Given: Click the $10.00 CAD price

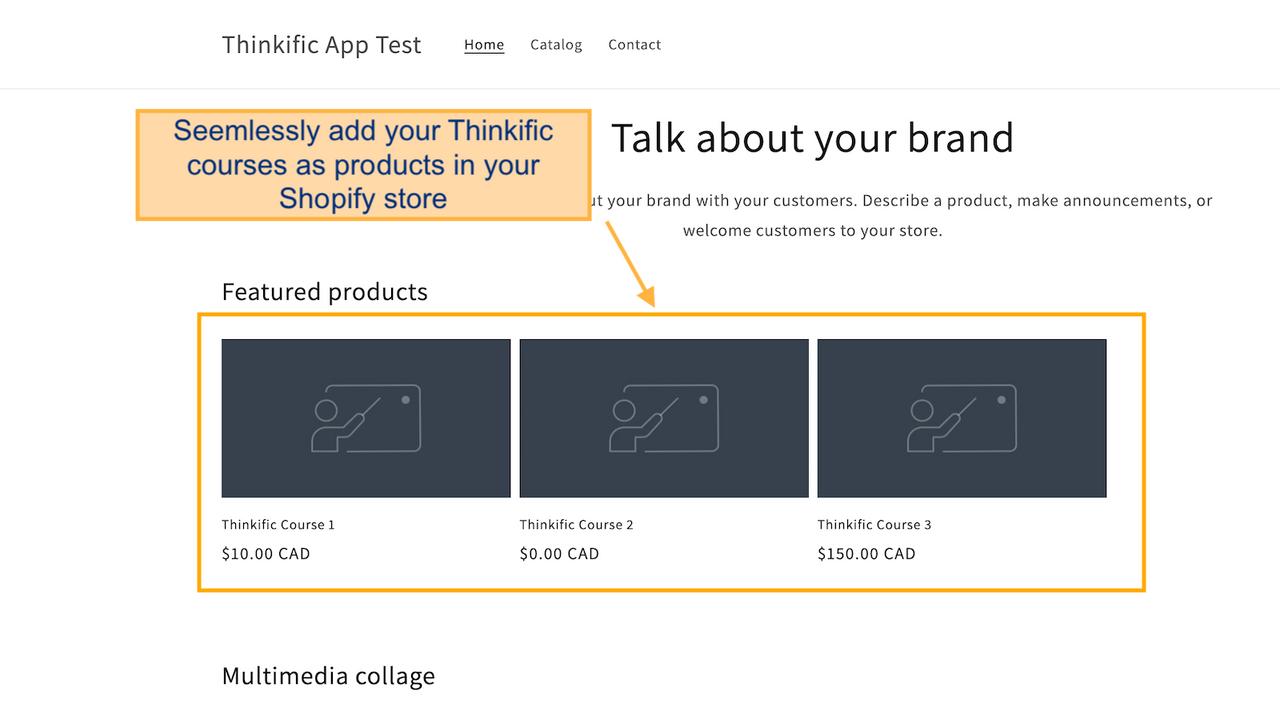Looking at the screenshot, I should point(266,554).
